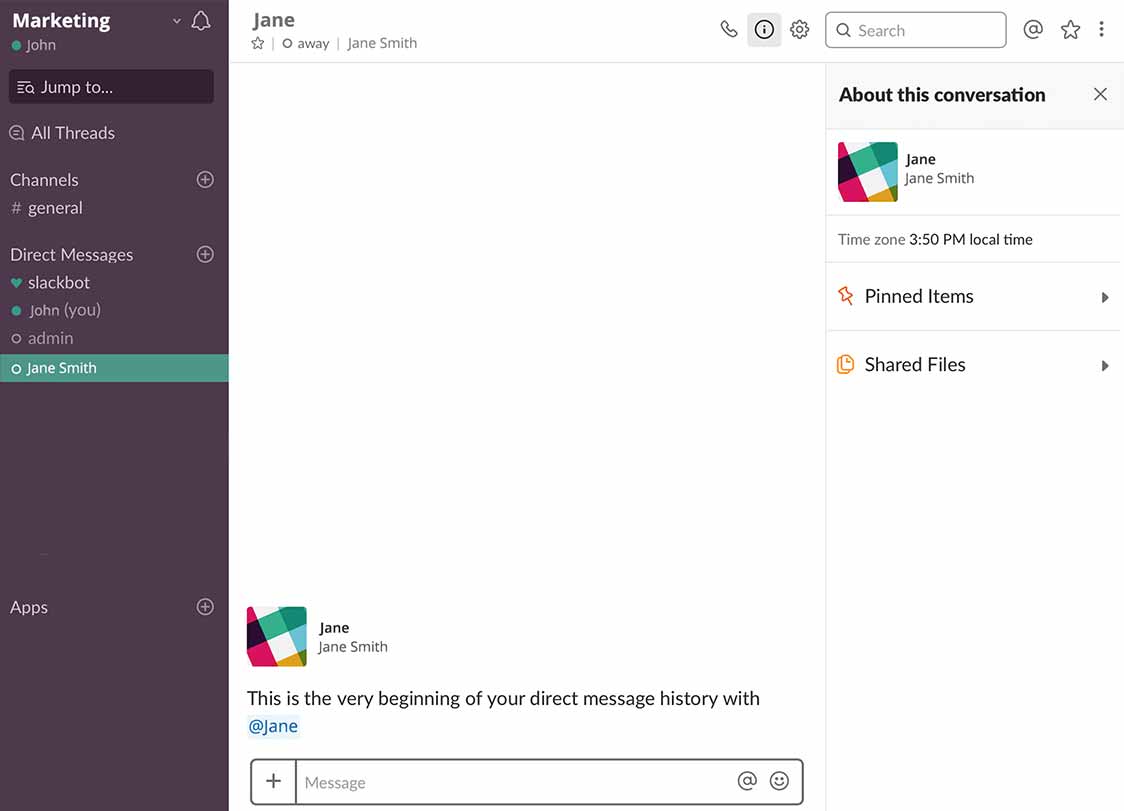
Task: Open starred items list
Action: click(x=1070, y=30)
